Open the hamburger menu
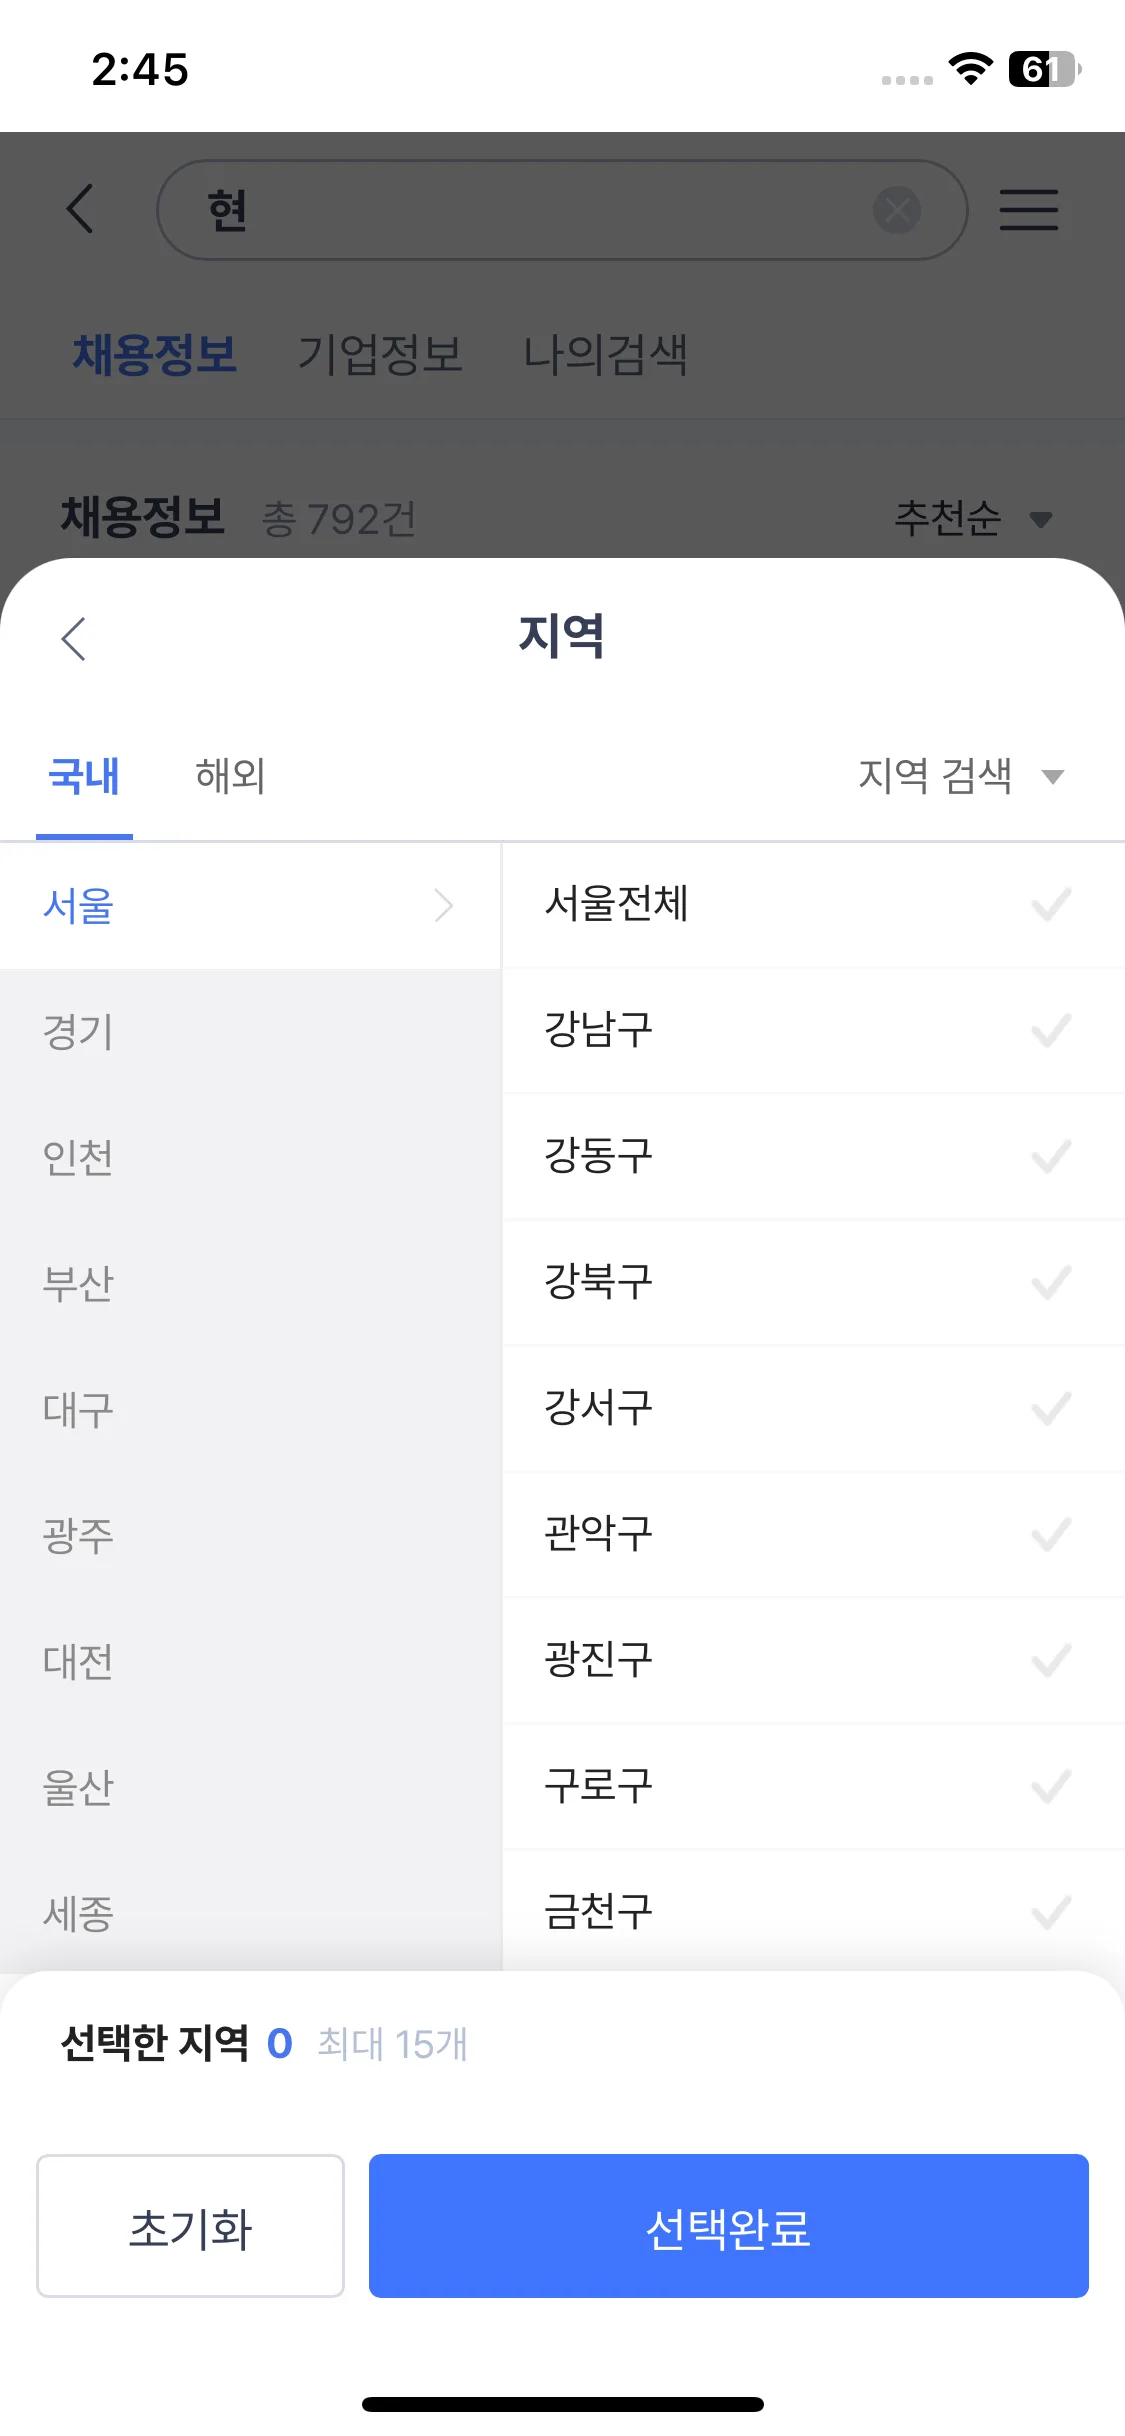This screenshot has height=2436, width=1125. tap(1029, 210)
